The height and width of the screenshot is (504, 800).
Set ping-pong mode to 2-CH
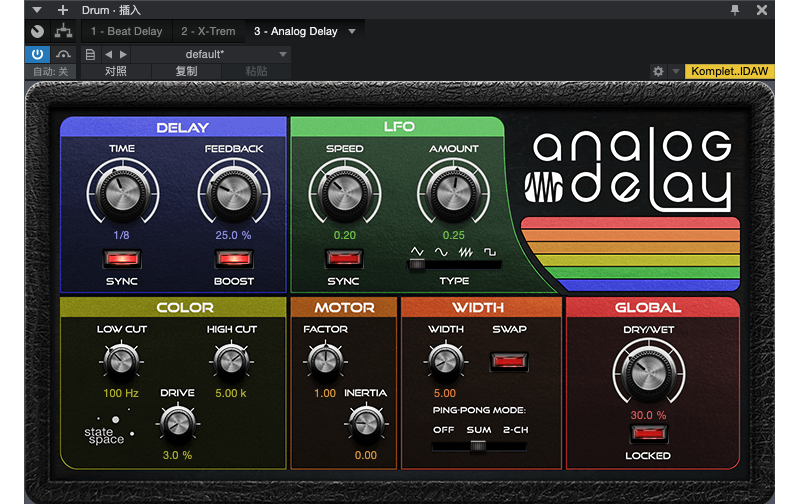click(515, 430)
